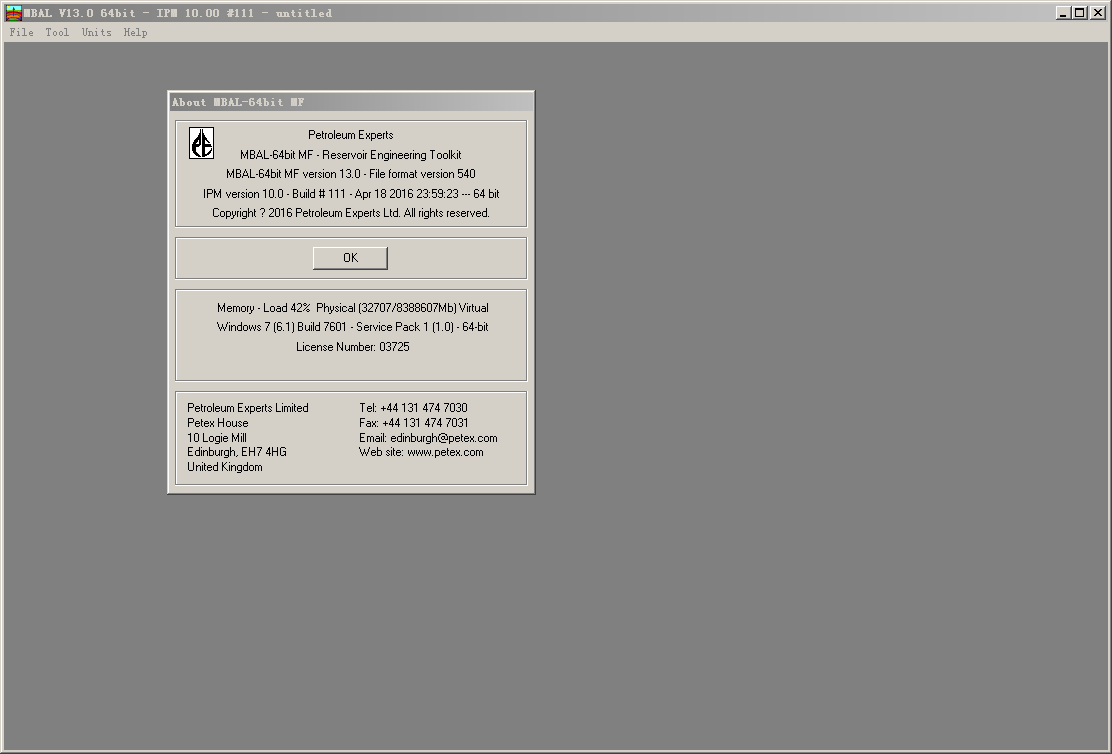This screenshot has height=754, width=1112.
Task: Minimize the MBAL window
Action: pyautogui.click(x=1063, y=13)
